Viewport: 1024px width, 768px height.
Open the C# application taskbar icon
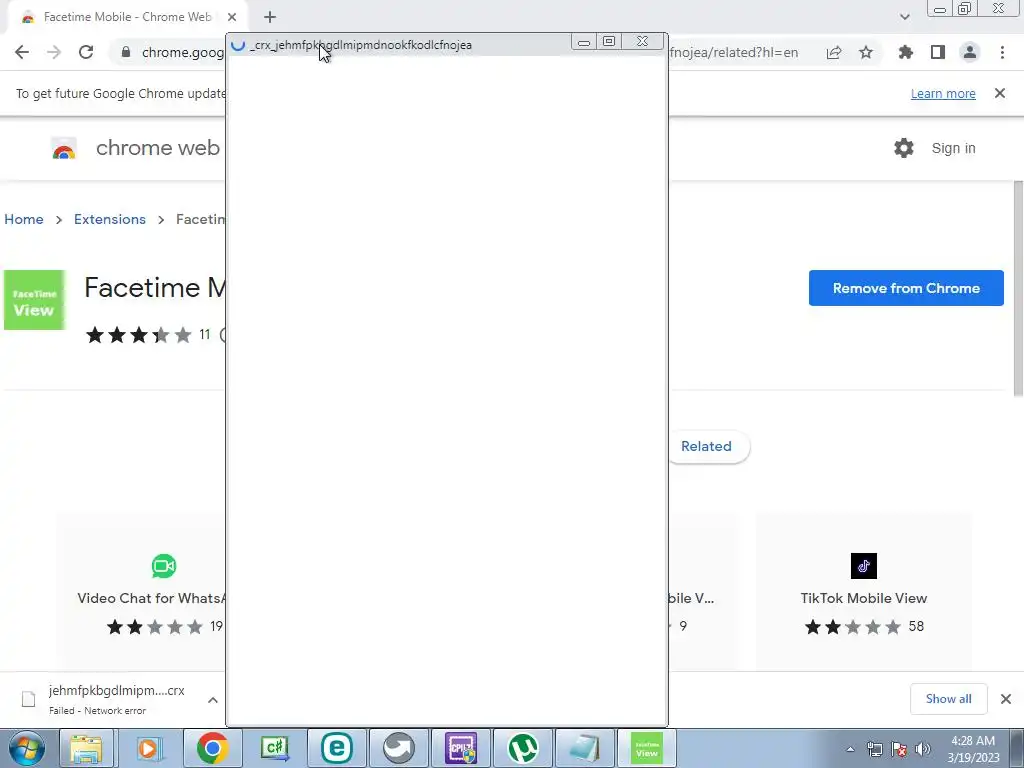[274, 748]
